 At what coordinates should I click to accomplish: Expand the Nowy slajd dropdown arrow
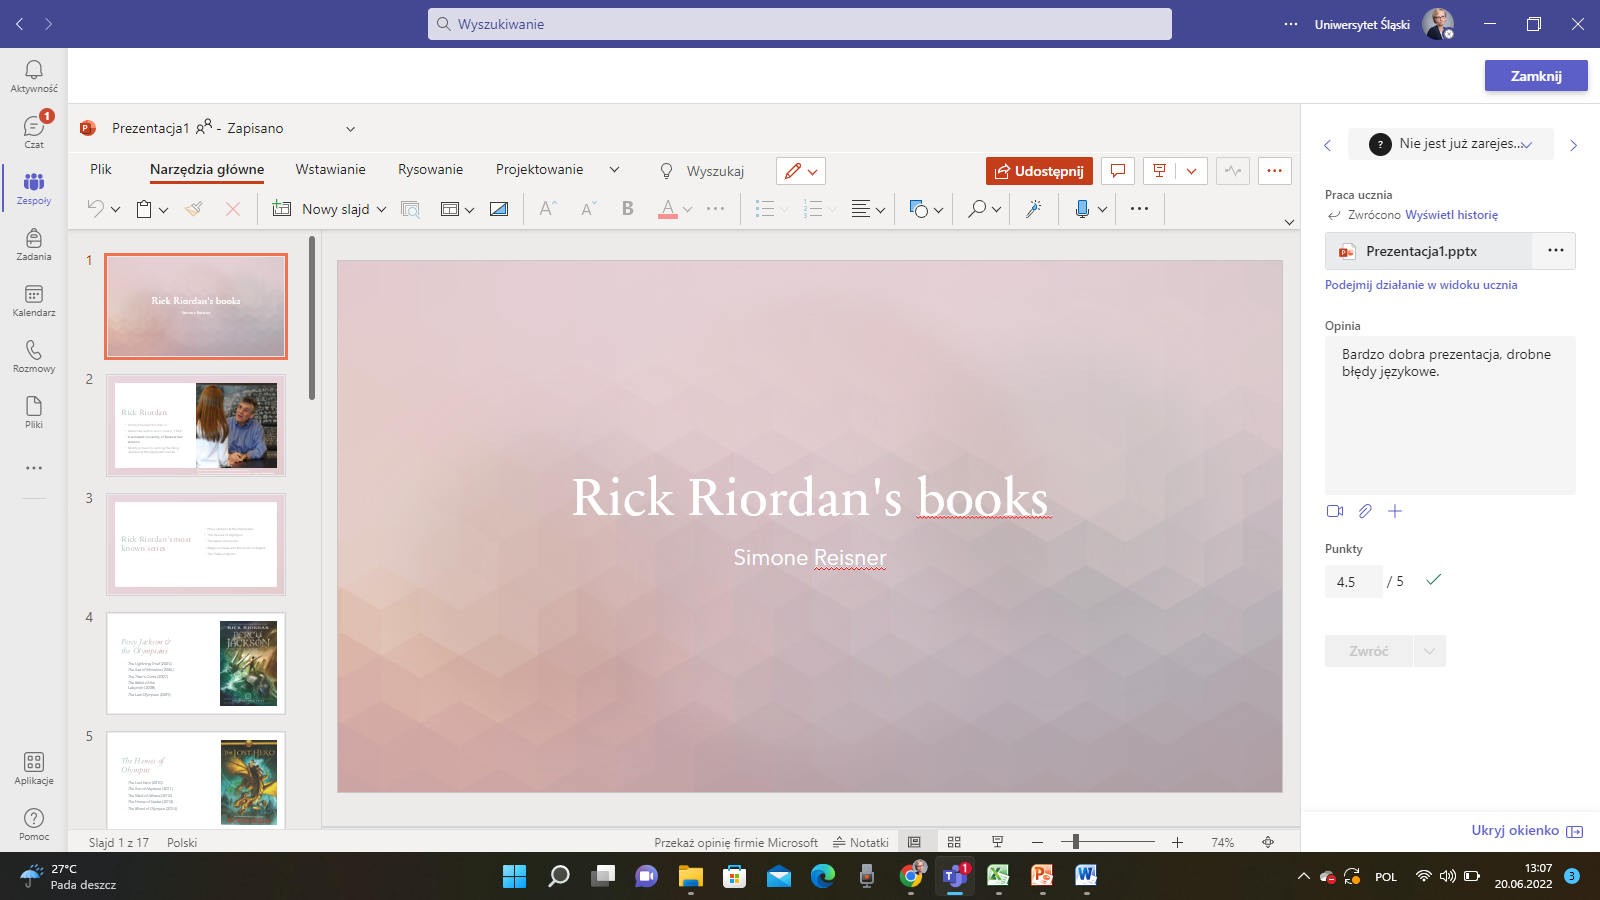pos(381,209)
